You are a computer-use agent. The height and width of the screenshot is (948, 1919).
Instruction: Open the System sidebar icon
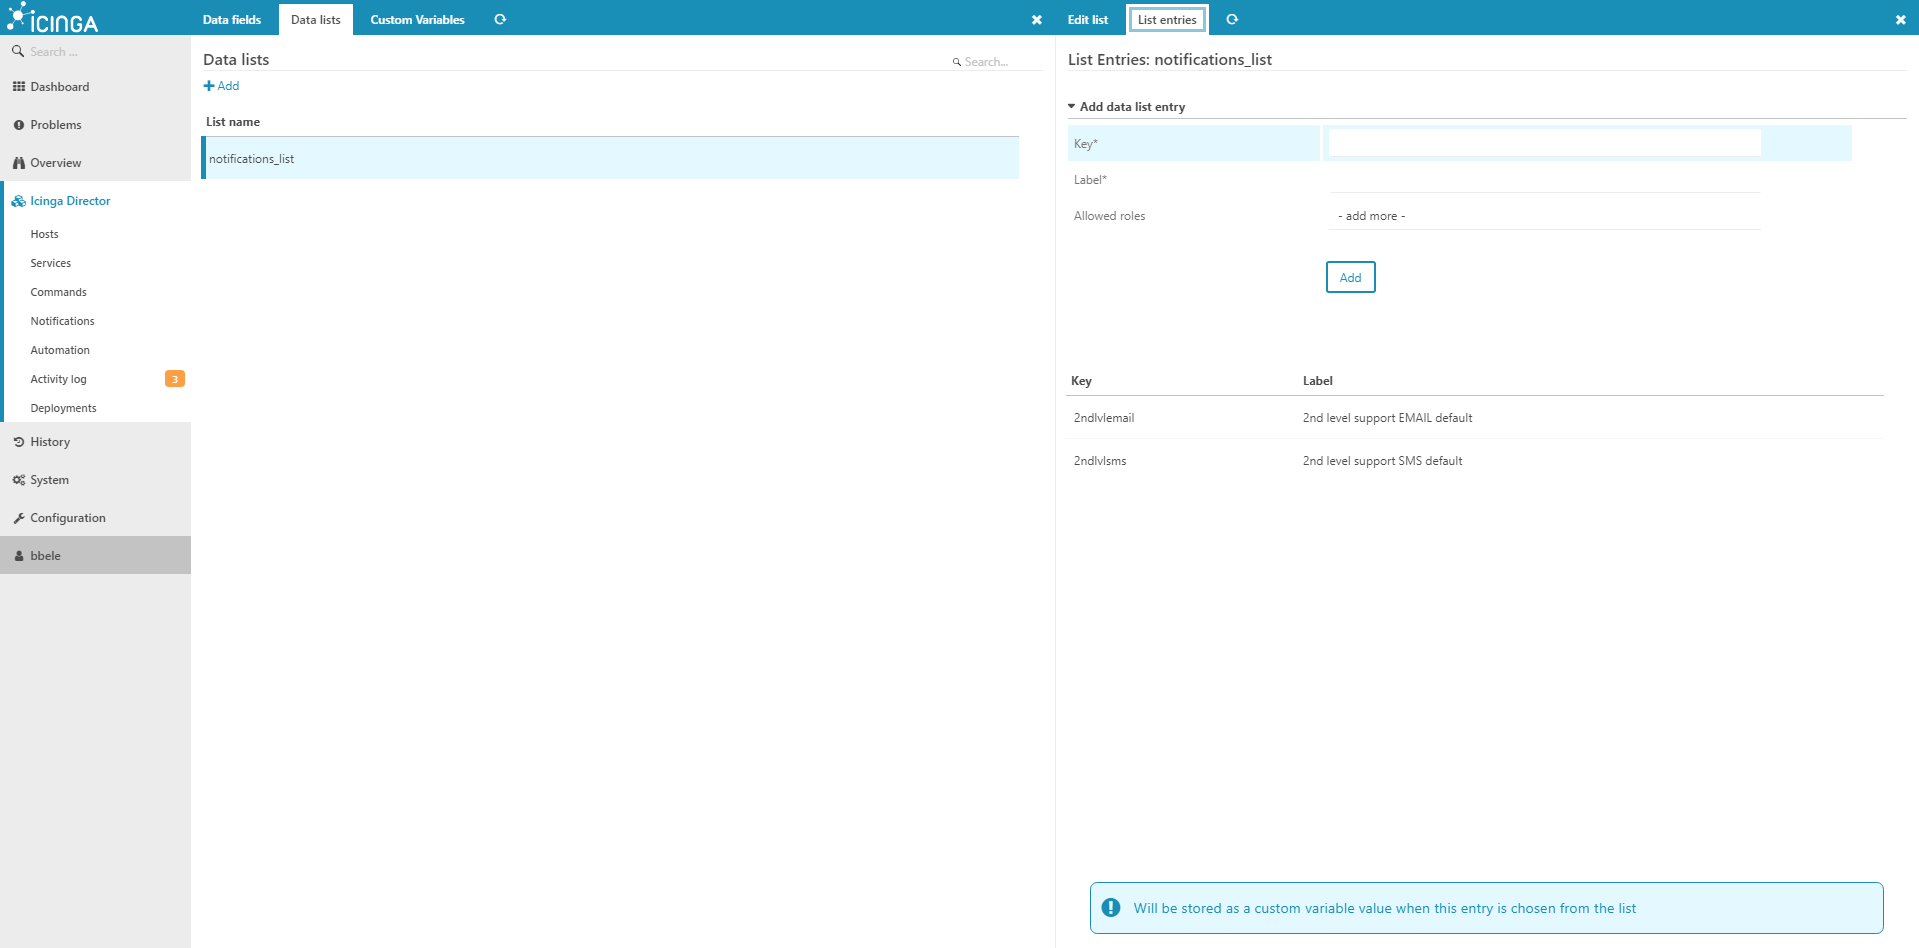pos(17,479)
